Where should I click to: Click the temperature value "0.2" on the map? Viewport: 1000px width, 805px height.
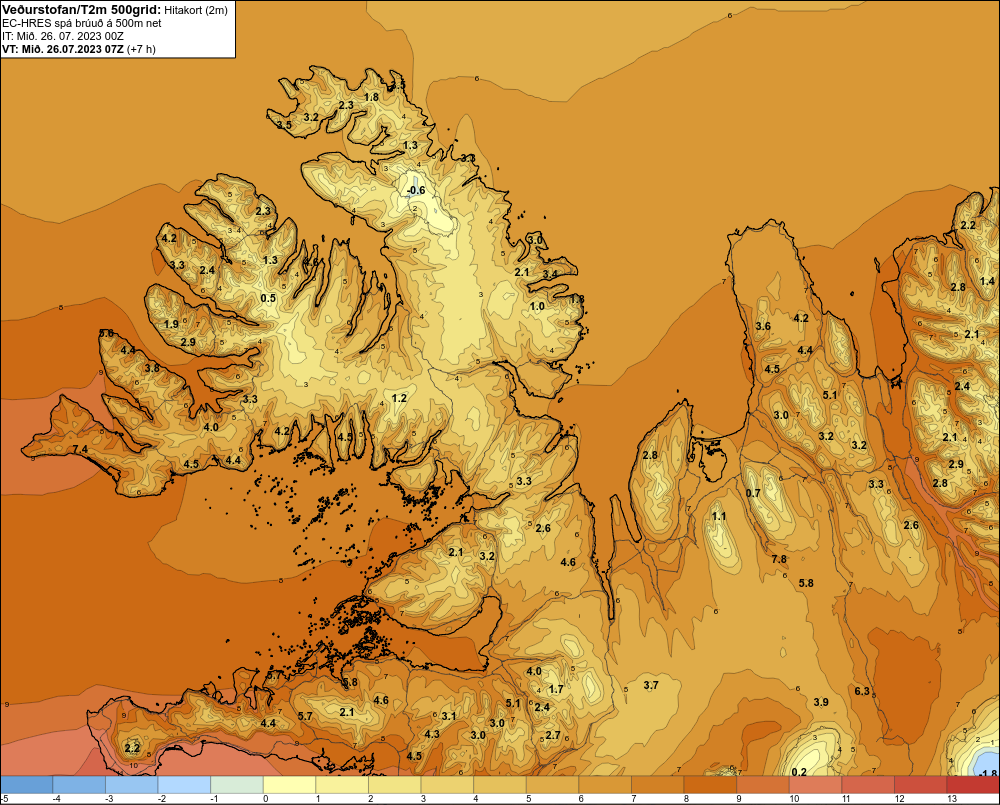[x=799, y=772]
